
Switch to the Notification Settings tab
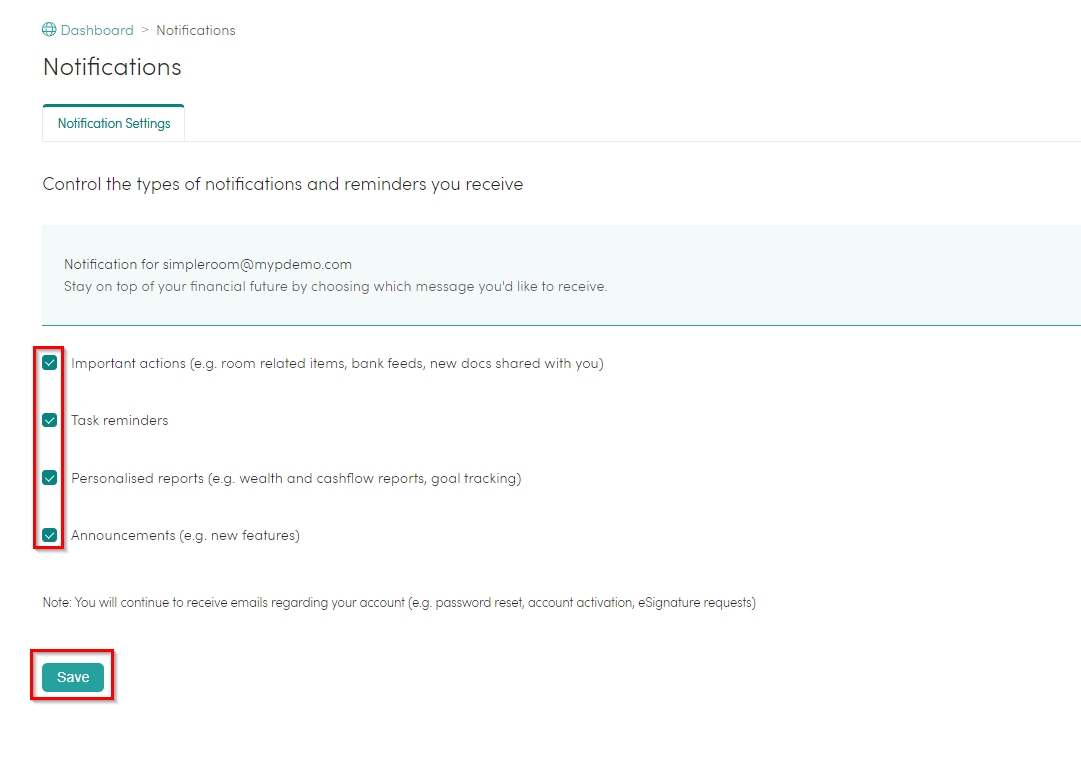pyautogui.click(x=114, y=123)
